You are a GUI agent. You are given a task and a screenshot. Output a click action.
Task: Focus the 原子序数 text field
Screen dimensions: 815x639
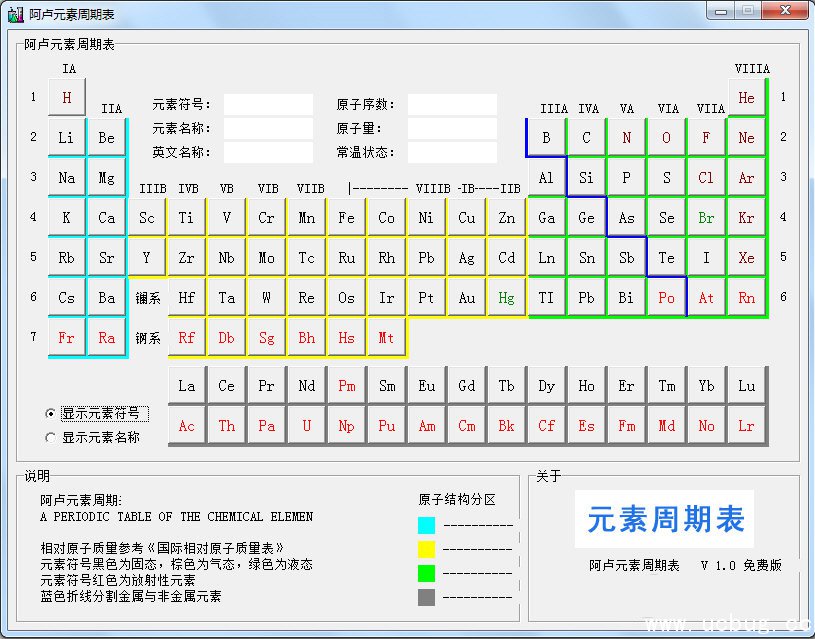point(452,105)
